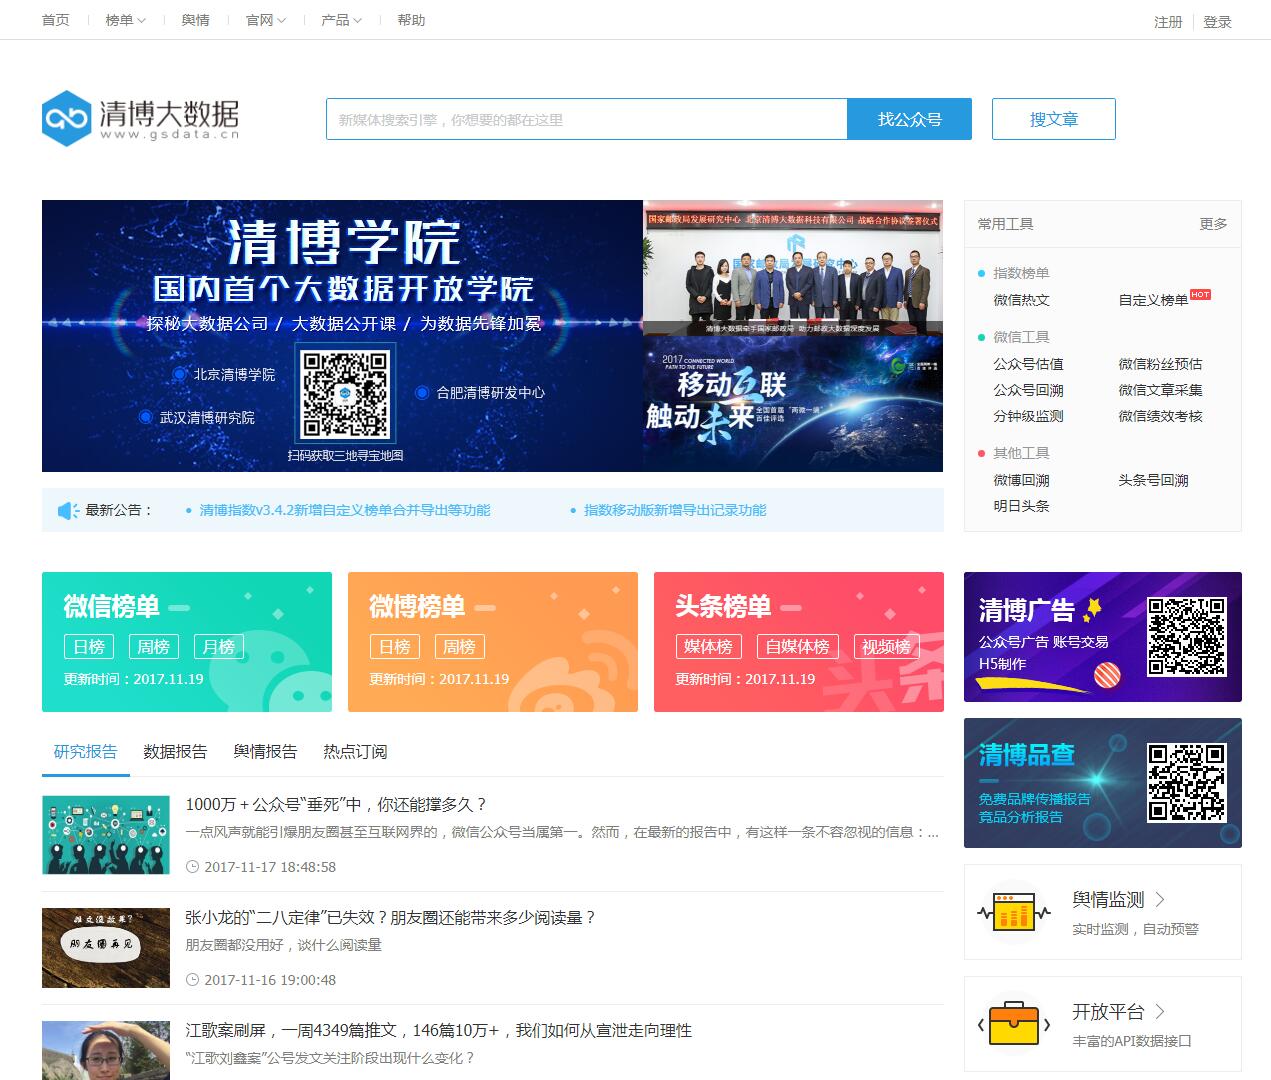Click the 找公众号 search button

(x=910, y=119)
